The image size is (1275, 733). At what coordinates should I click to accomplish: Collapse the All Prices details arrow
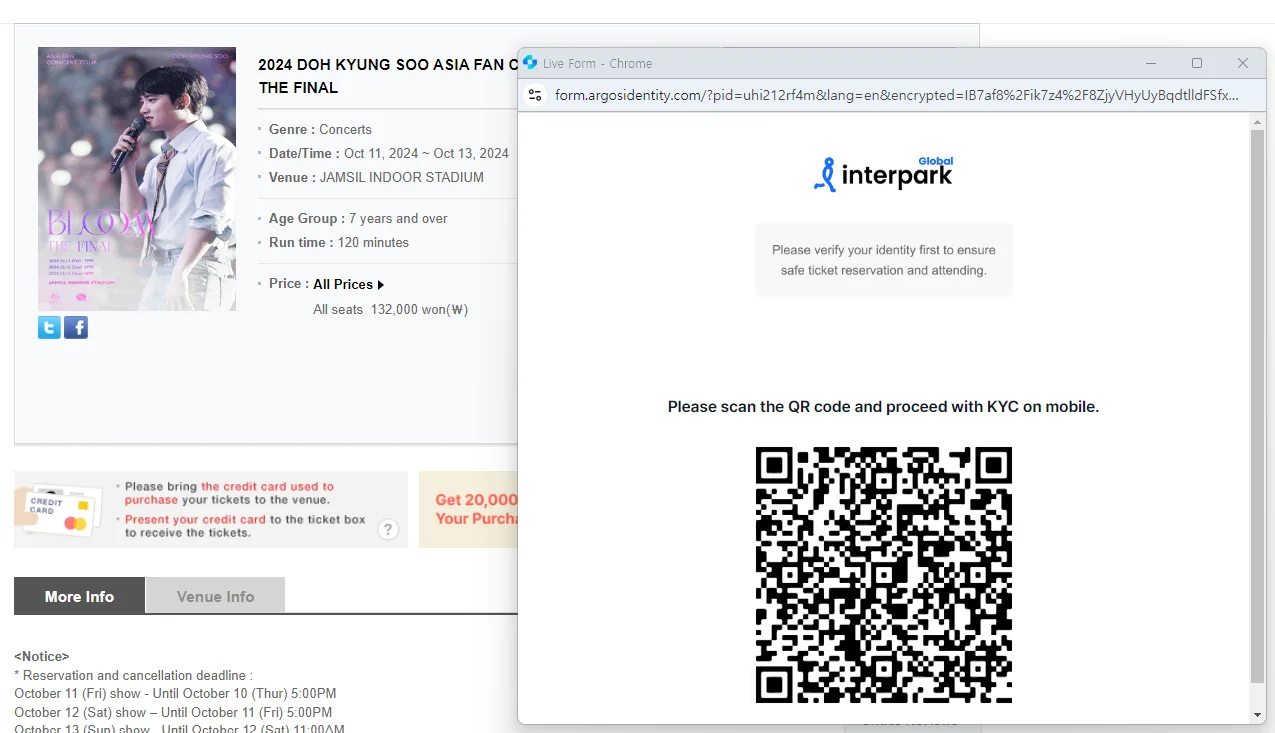(x=378, y=283)
